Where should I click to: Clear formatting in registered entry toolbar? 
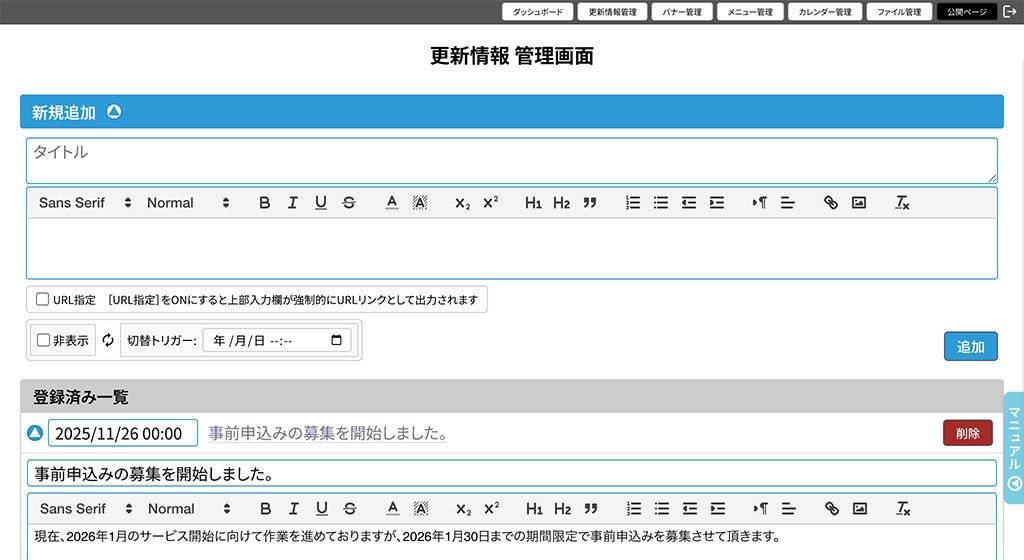click(x=903, y=508)
